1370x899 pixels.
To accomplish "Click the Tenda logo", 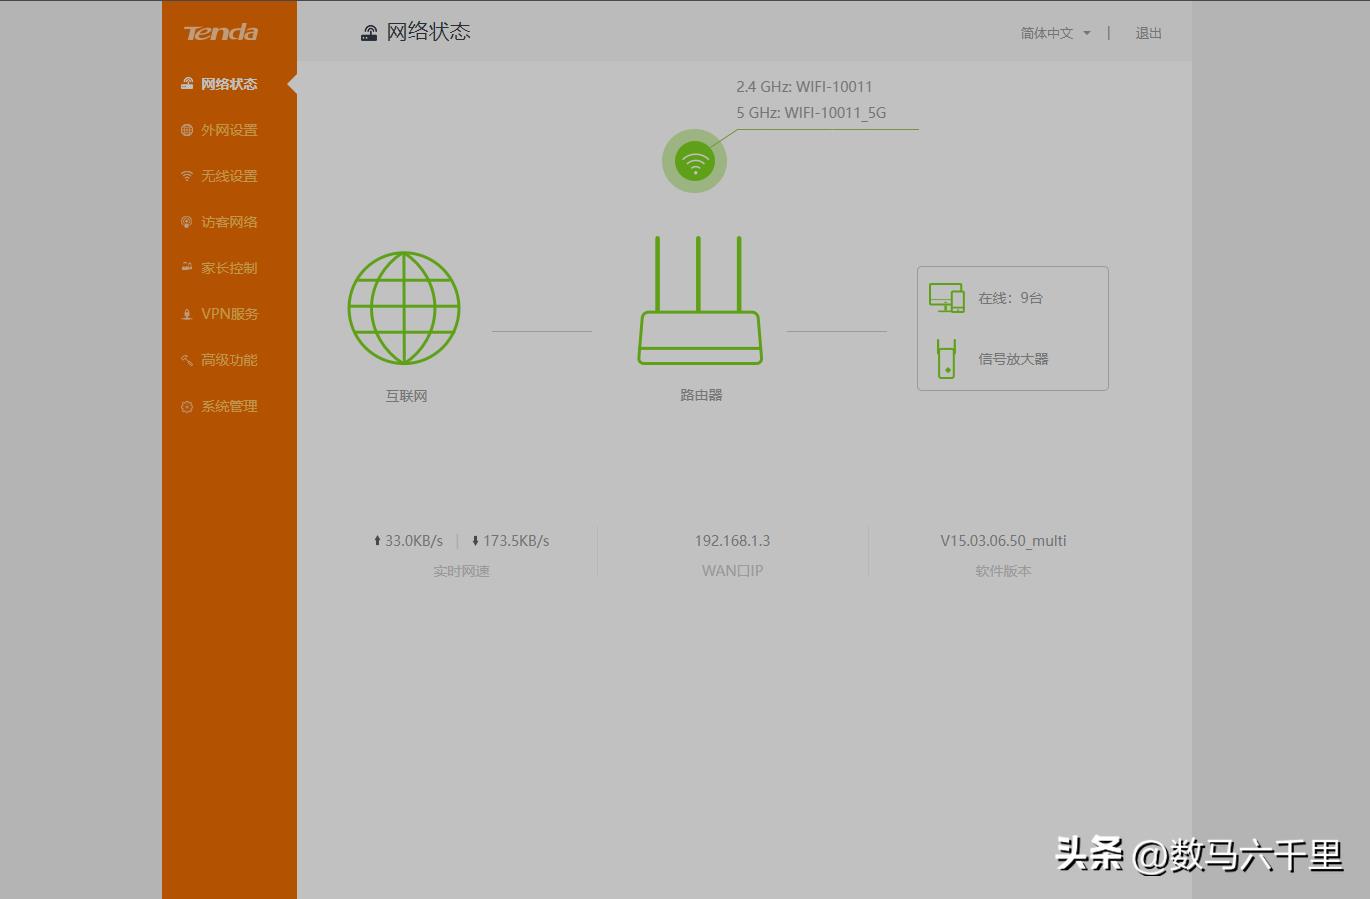I will tap(221, 32).
